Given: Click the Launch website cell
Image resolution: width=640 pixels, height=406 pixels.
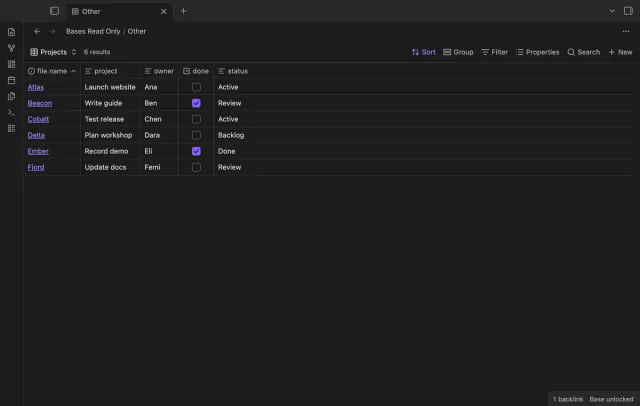Looking at the screenshot, I should click(110, 87).
